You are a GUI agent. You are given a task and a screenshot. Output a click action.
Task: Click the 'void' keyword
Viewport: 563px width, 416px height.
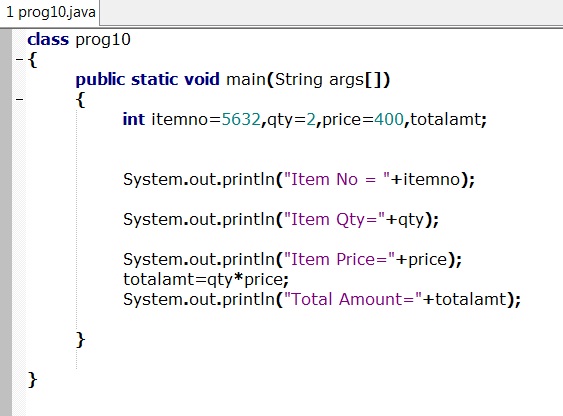click(202, 79)
